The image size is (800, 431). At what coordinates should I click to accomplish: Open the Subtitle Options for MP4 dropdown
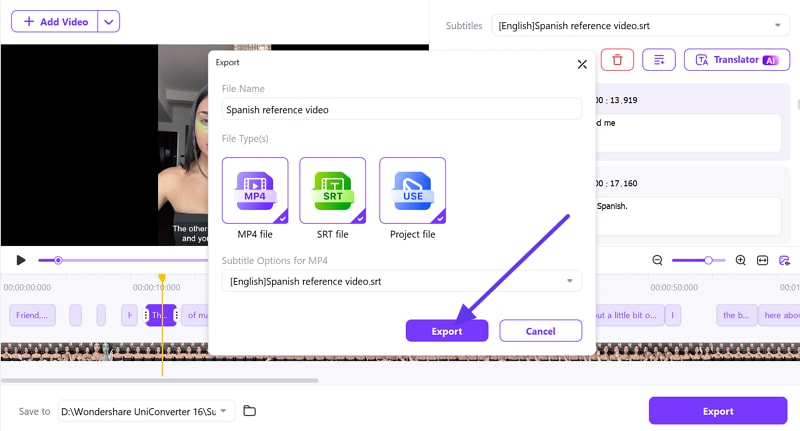click(x=402, y=281)
